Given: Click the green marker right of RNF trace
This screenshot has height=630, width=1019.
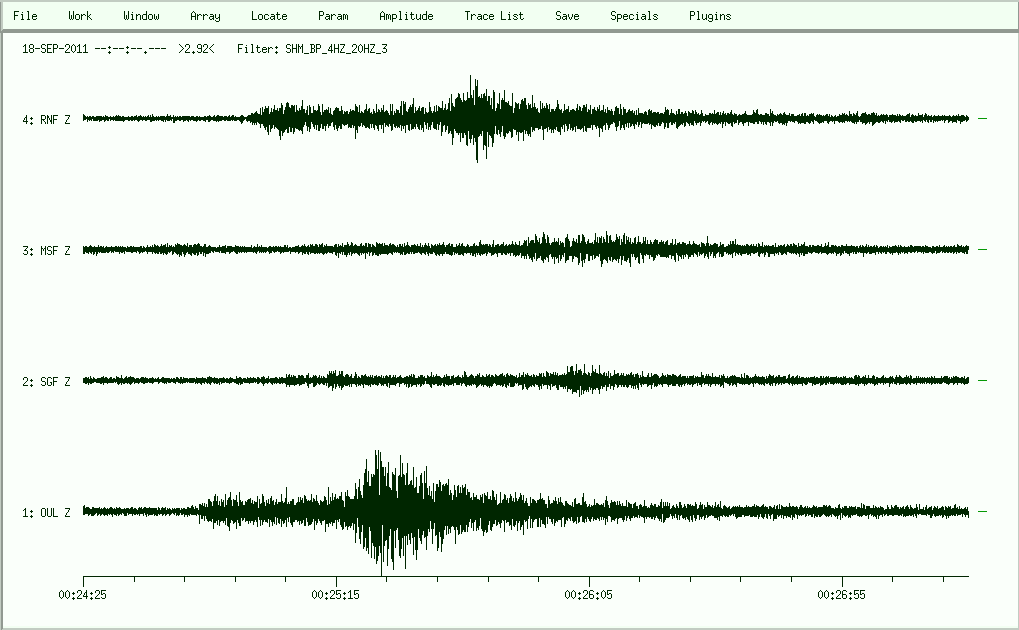Looking at the screenshot, I should 983,118.
